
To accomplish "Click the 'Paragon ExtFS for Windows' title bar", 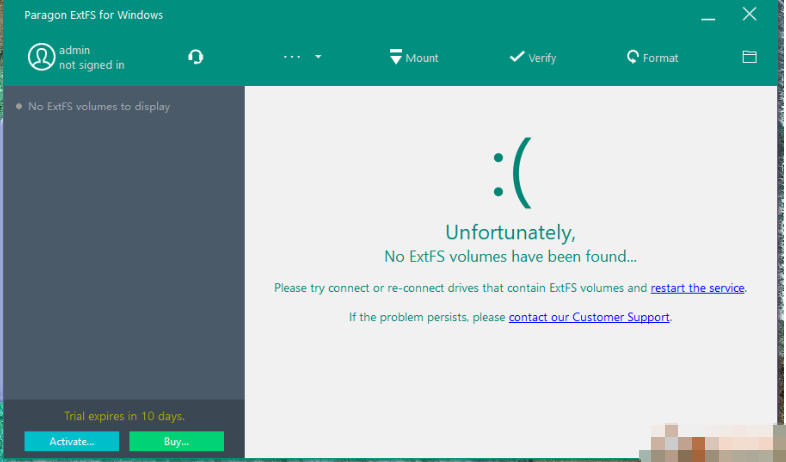I will [x=93, y=15].
